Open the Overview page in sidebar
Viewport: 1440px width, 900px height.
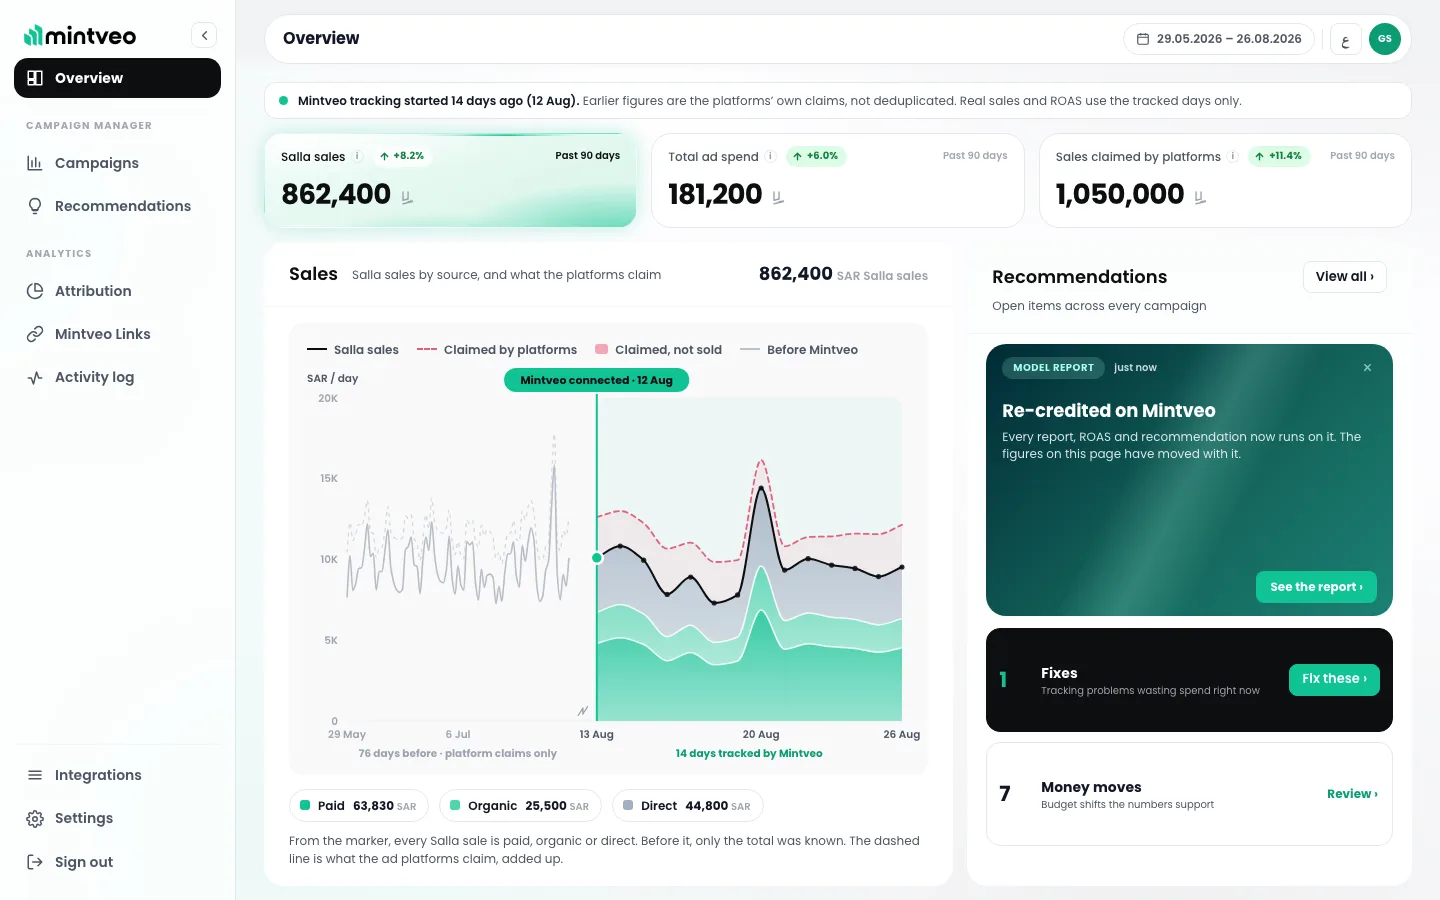point(117,78)
